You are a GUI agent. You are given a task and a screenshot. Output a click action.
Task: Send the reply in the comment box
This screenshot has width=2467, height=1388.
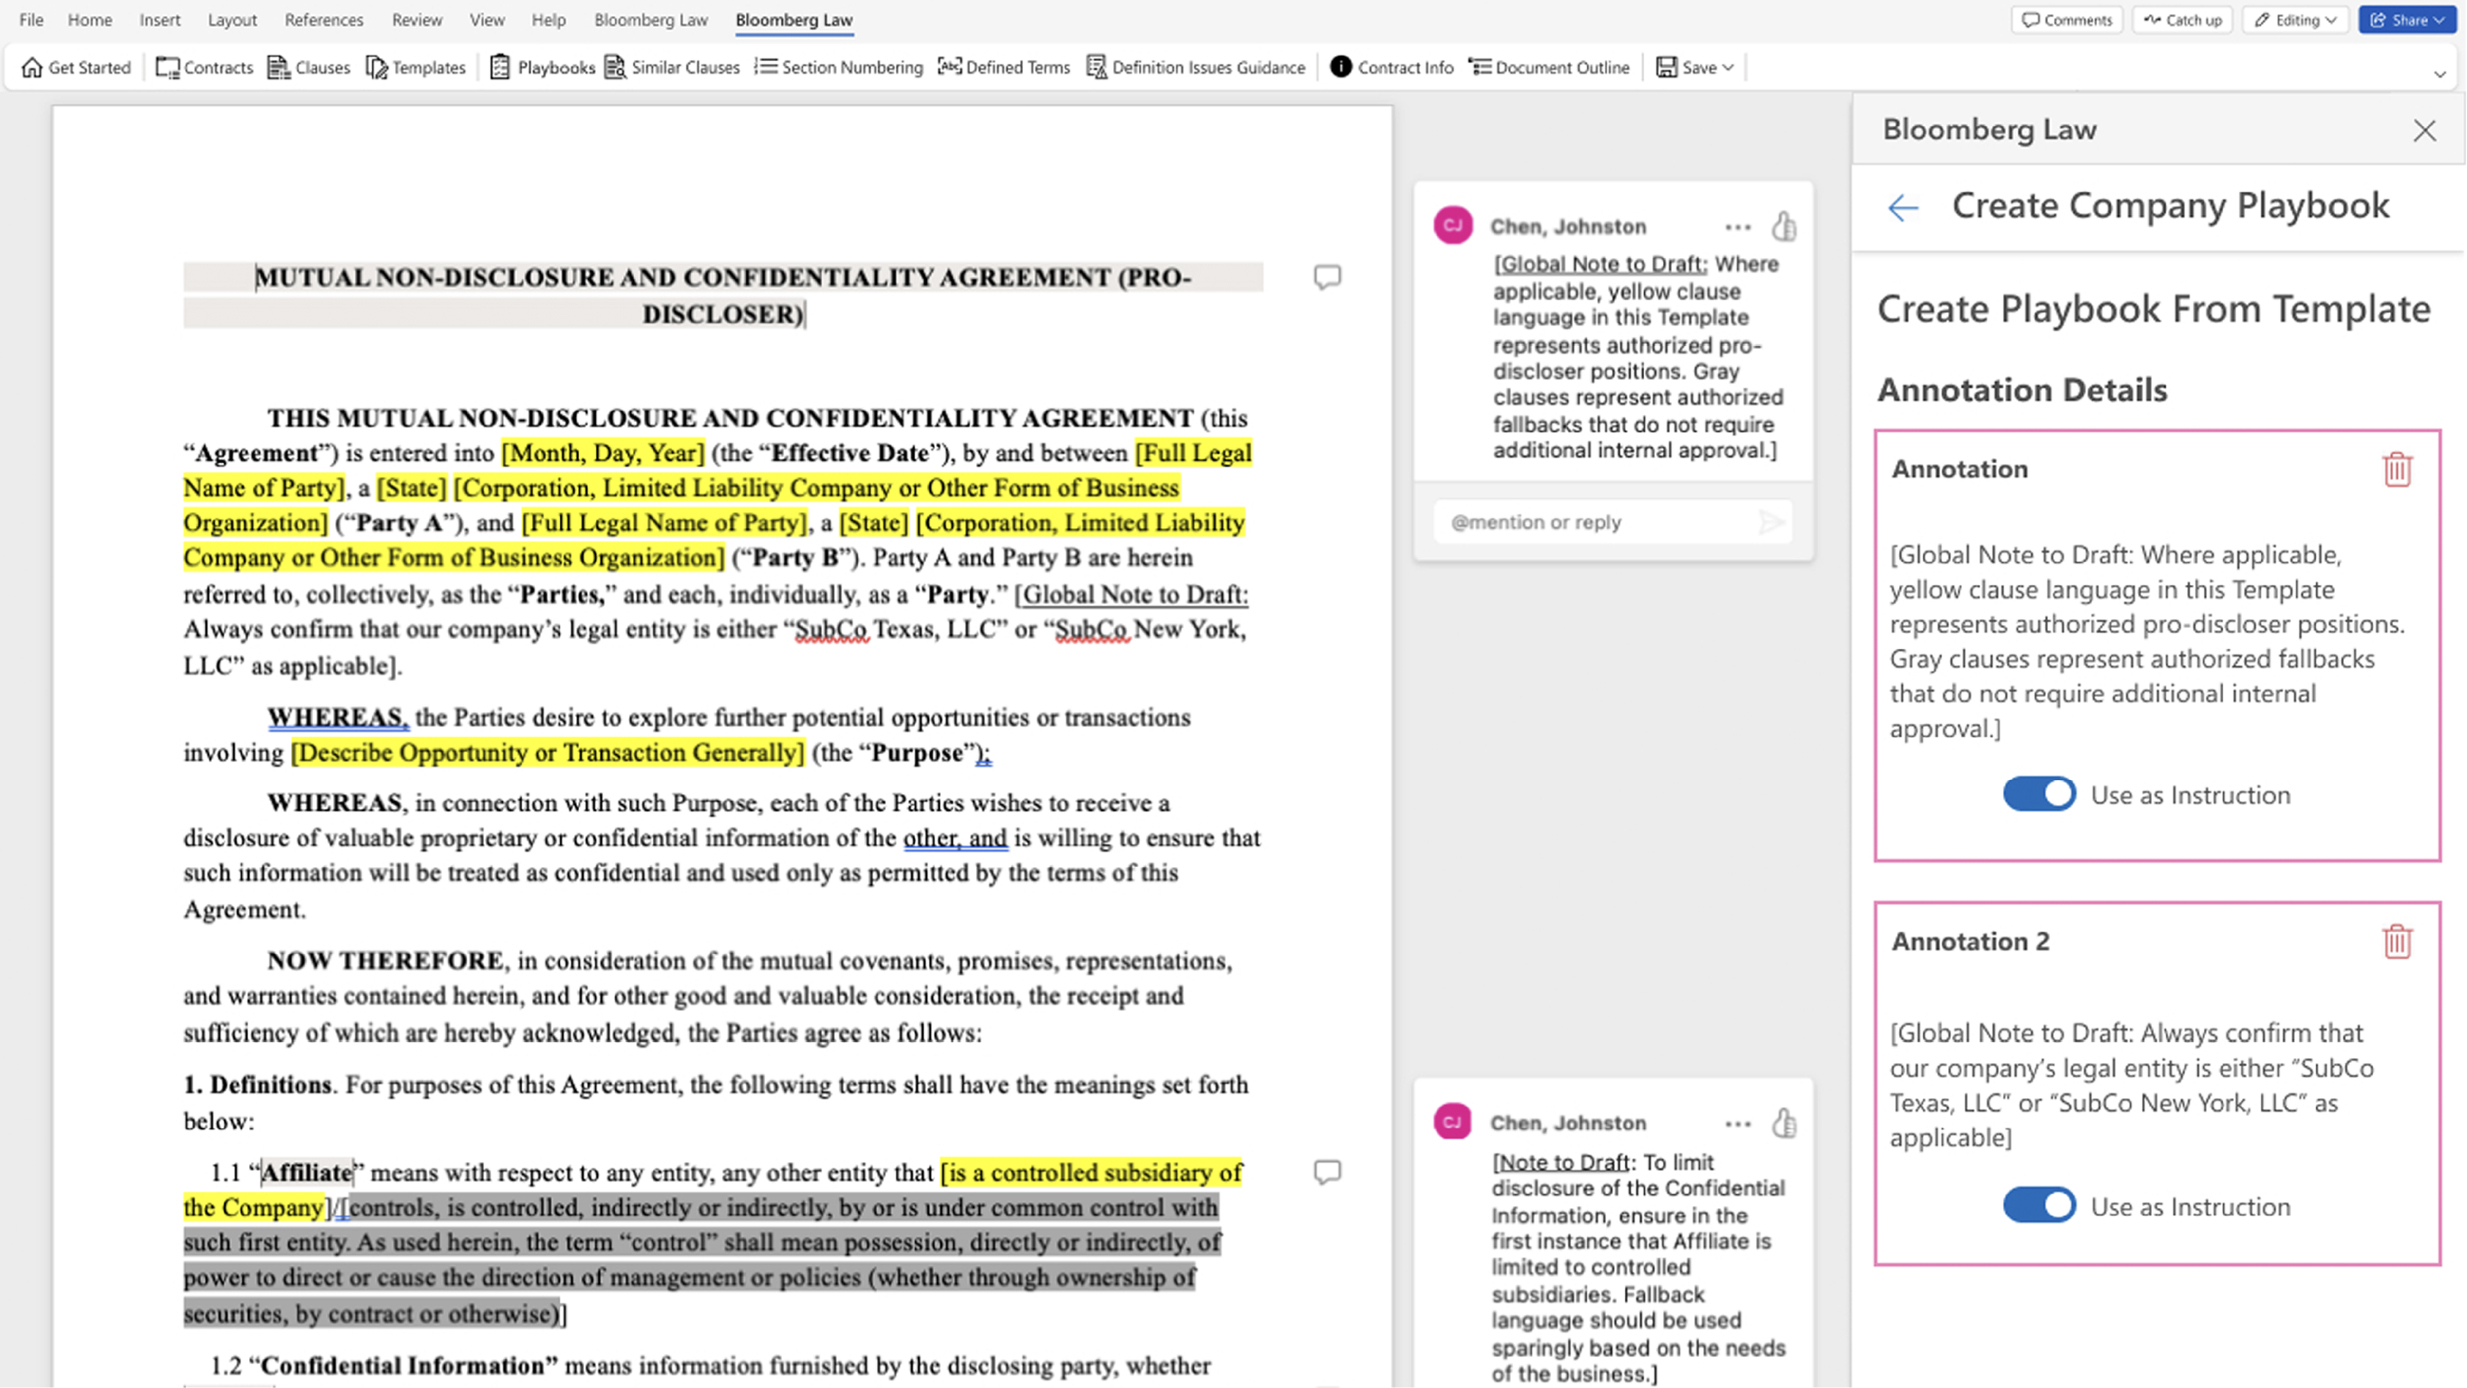coord(1770,522)
